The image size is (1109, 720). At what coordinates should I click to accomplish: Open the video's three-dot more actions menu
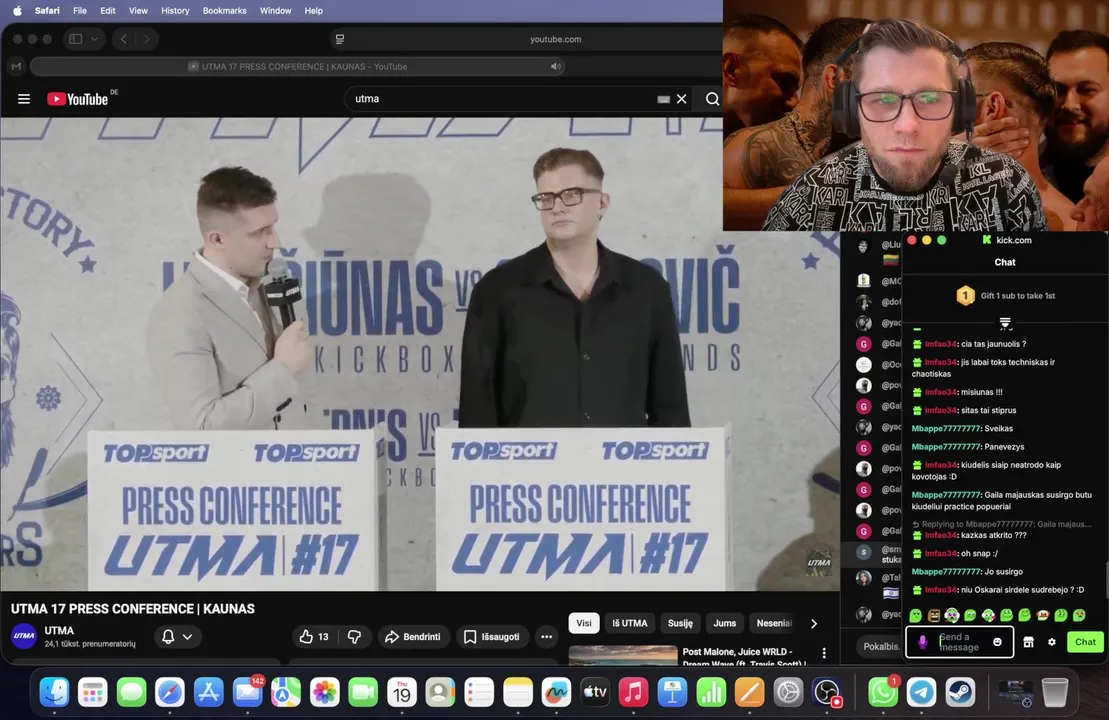click(547, 637)
